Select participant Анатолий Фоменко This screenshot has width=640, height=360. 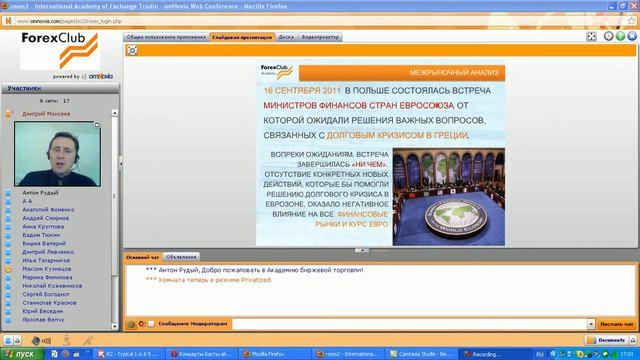tap(48, 210)
